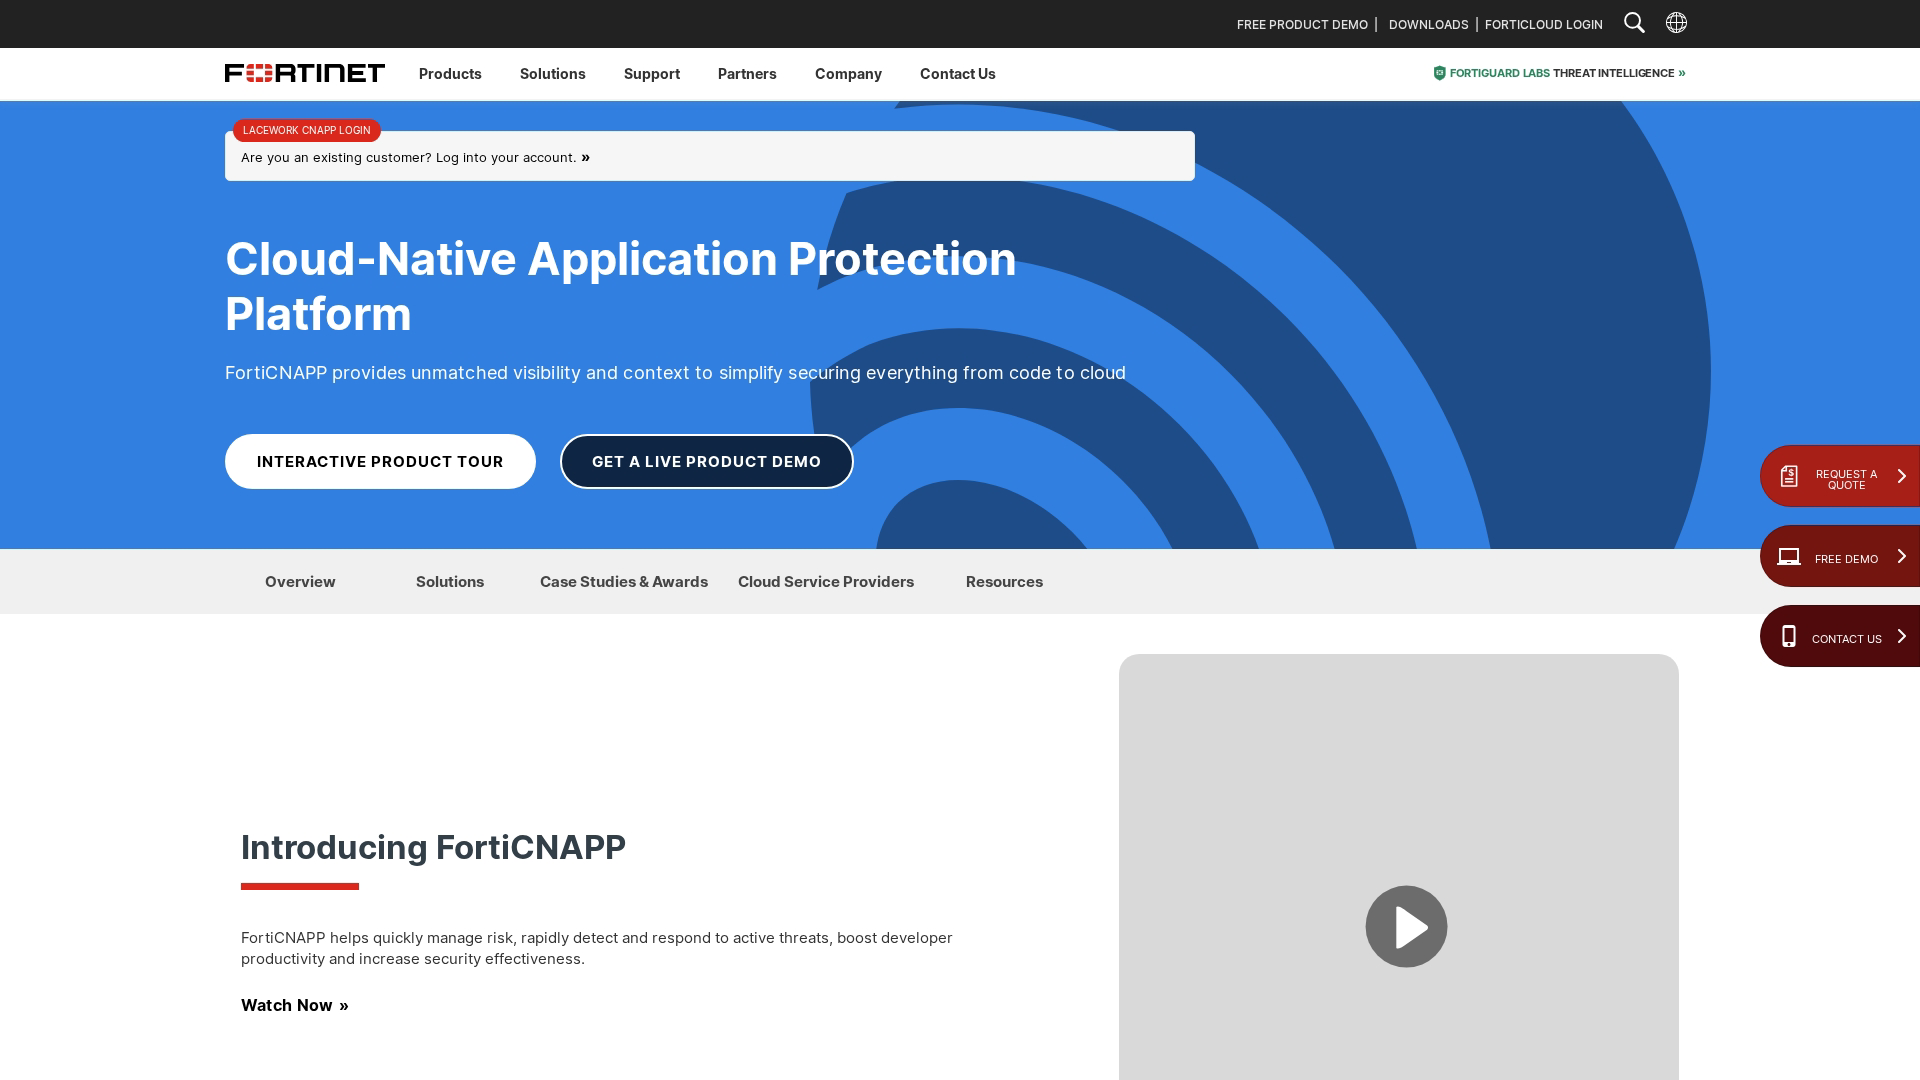Click the FortiGuard Labs shield icon
Screen dimensions: 1920x1080
1440,73
